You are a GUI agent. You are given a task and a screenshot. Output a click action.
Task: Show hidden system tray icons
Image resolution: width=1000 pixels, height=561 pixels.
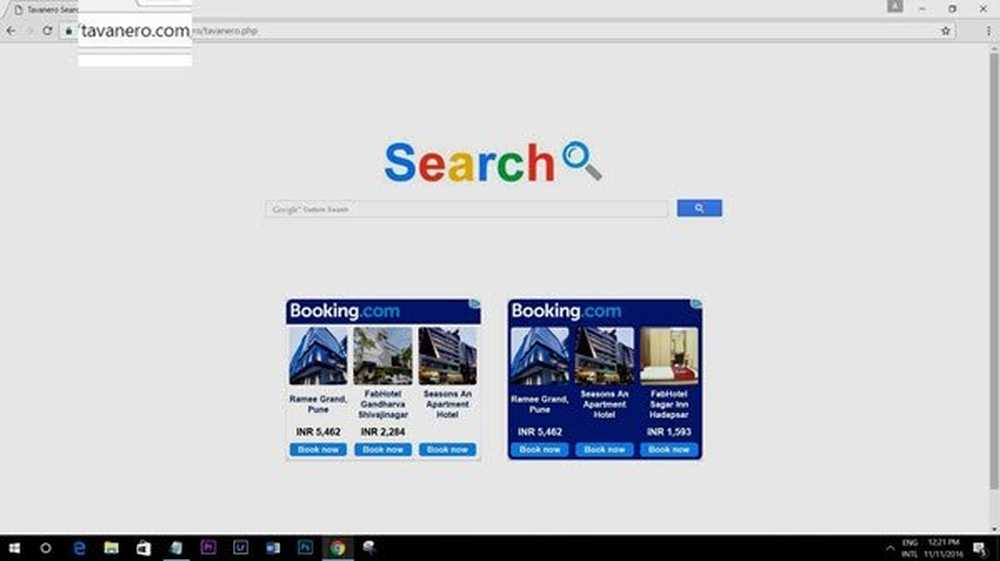(890, 548)
